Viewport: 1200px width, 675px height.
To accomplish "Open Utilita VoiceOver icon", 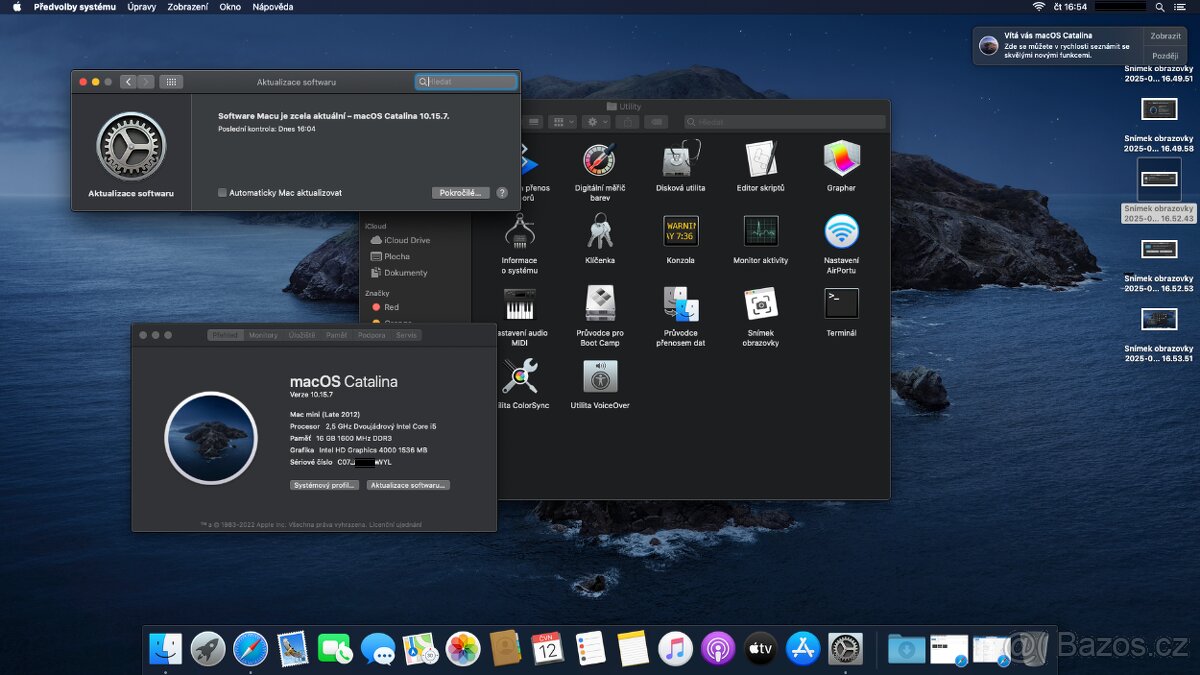I will click(599, 376).
